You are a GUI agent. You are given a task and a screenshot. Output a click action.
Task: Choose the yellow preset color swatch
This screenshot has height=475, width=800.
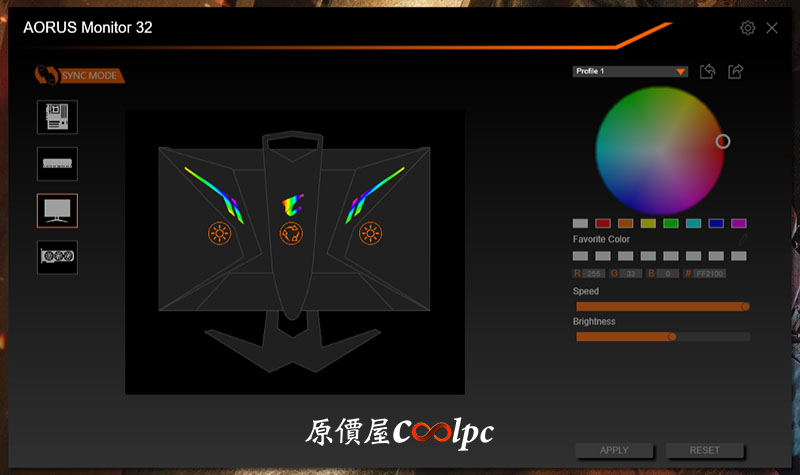coord(648,223)
